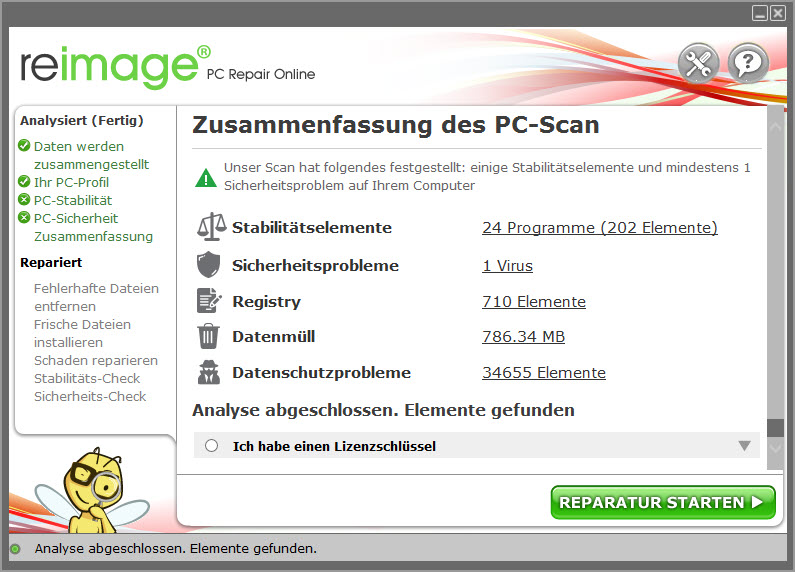The width and height of the screenshot is (795, 572).
Task: Click the X status icon beside PC-Sicherheit
Action: coord(24,218)
